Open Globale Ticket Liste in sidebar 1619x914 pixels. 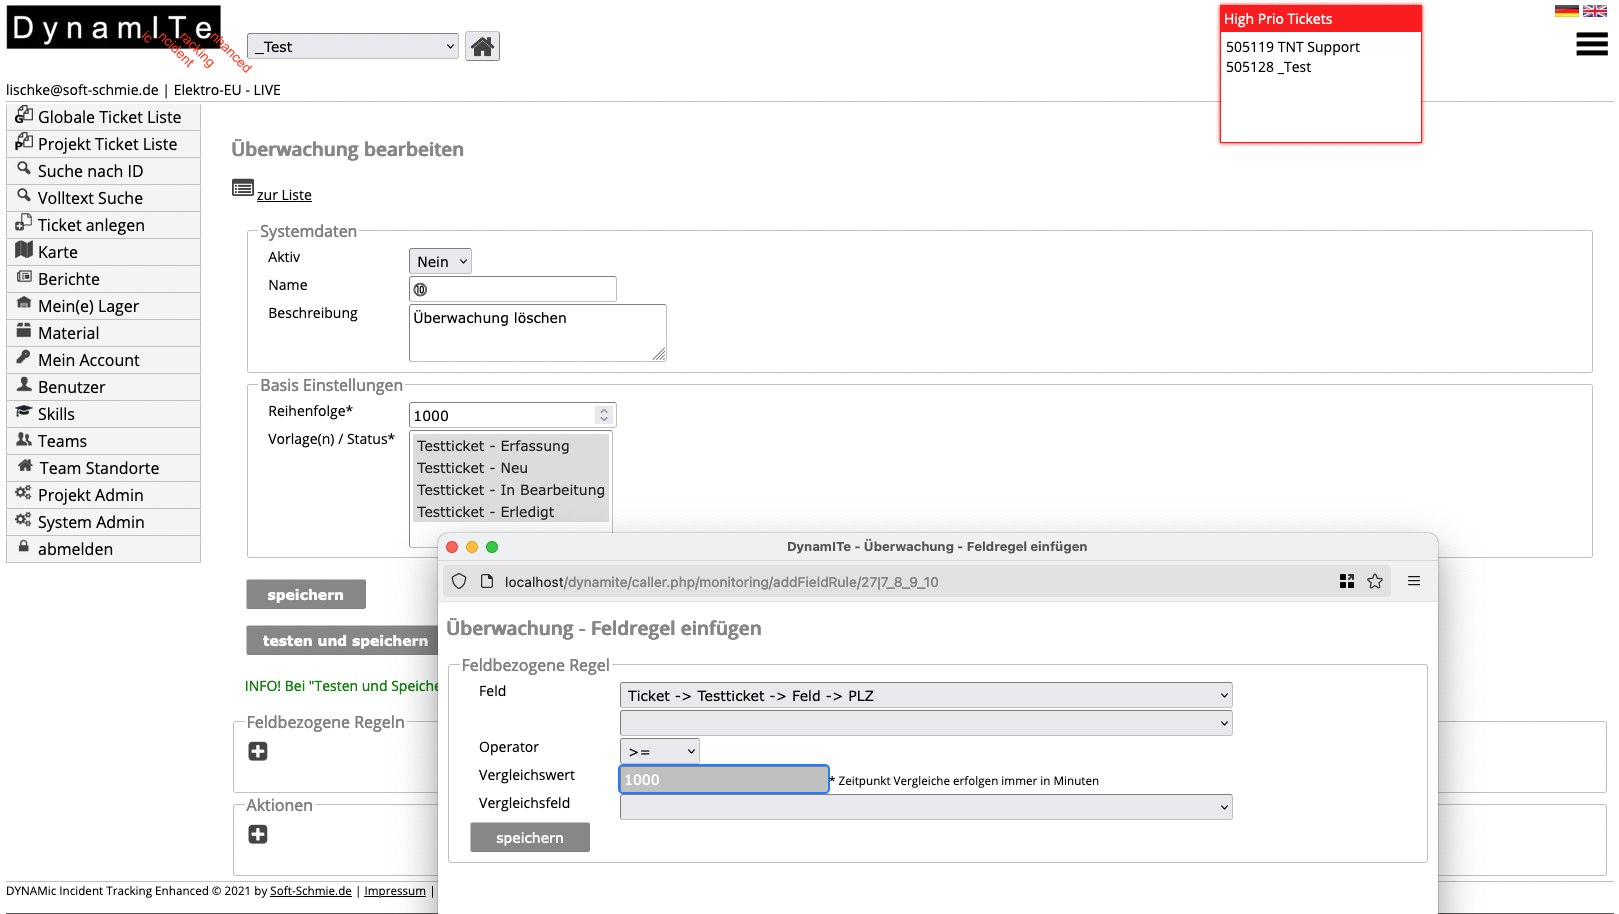109,118
